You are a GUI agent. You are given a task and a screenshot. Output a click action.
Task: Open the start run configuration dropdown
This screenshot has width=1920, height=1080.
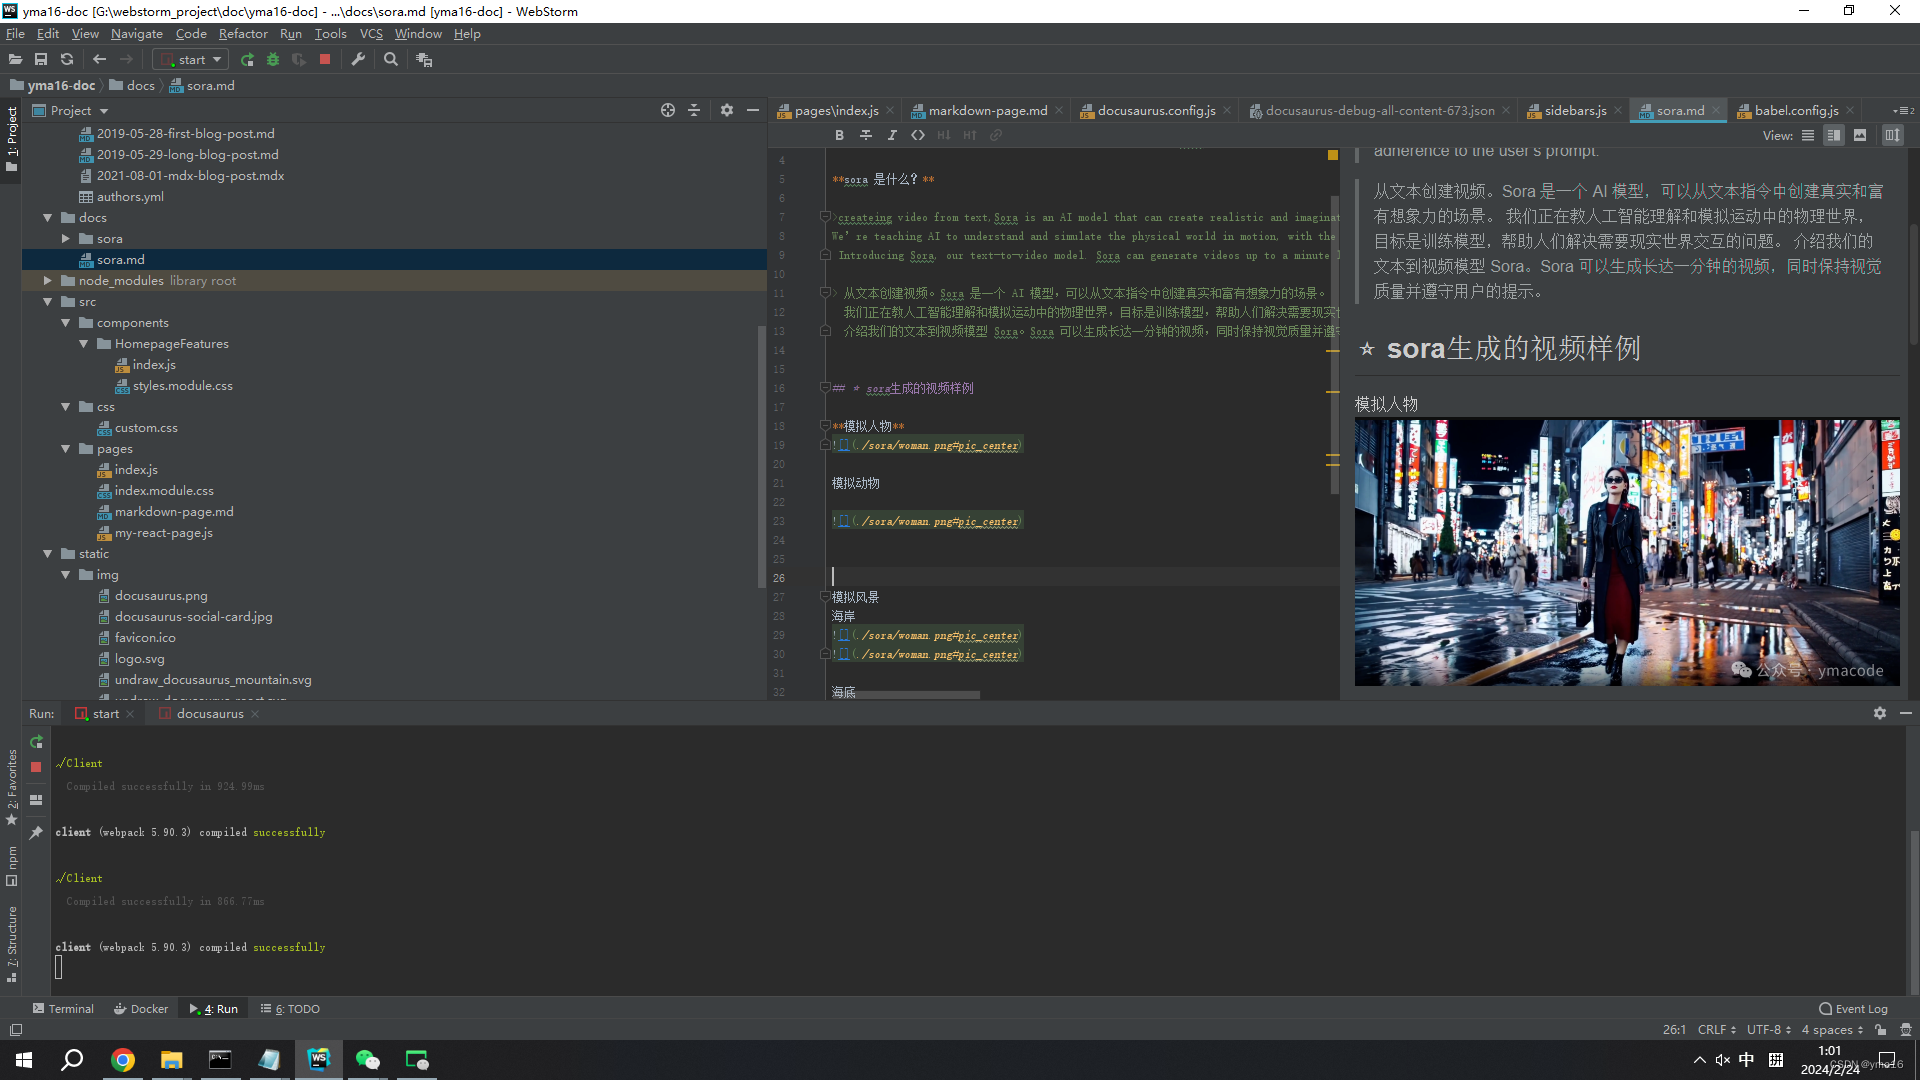click(x=191, y=60)
